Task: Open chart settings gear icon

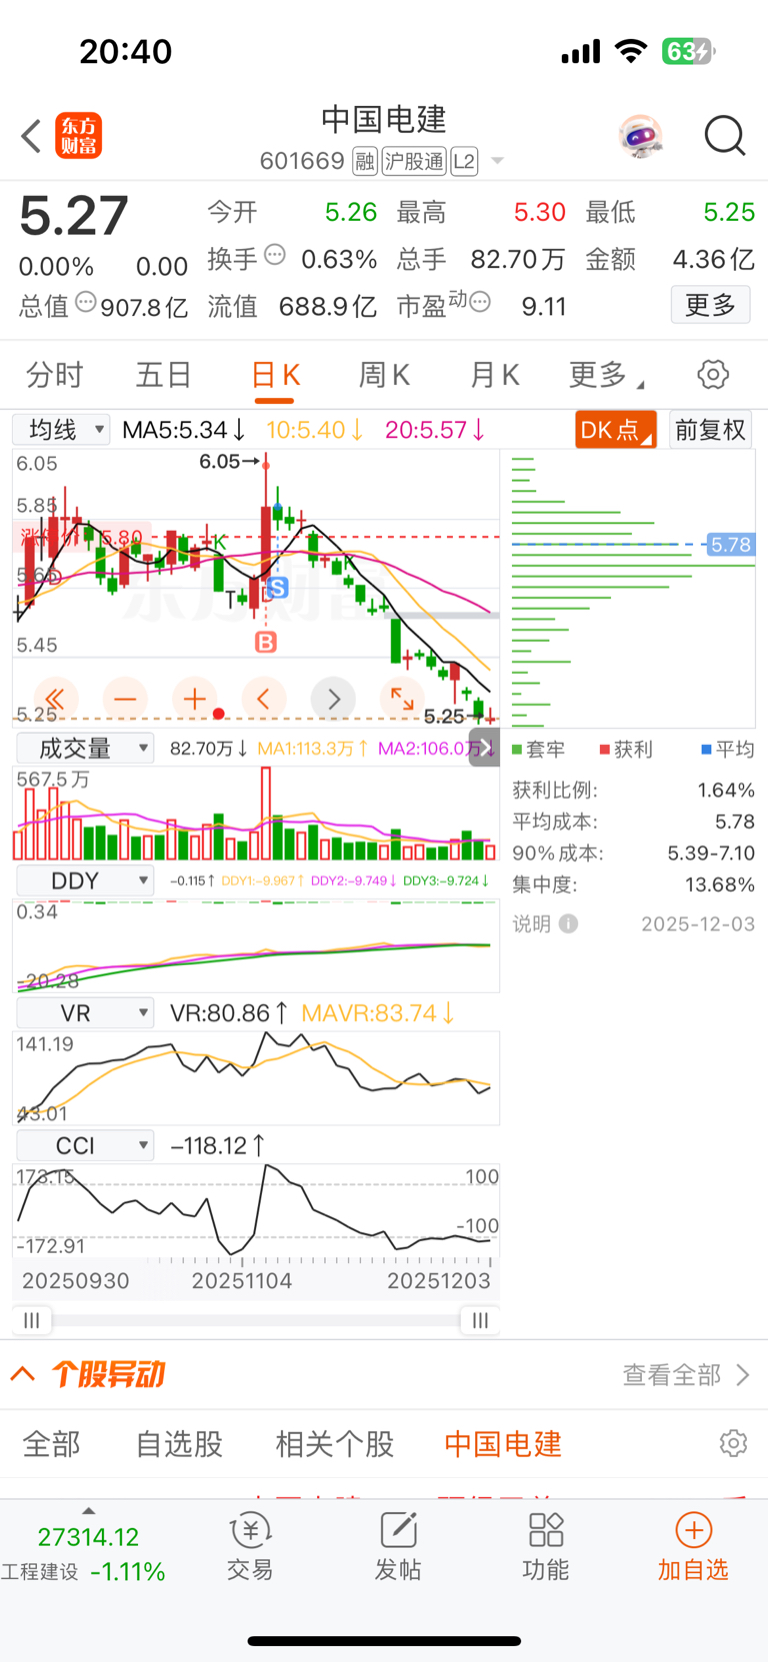Action: click(713, 375)
